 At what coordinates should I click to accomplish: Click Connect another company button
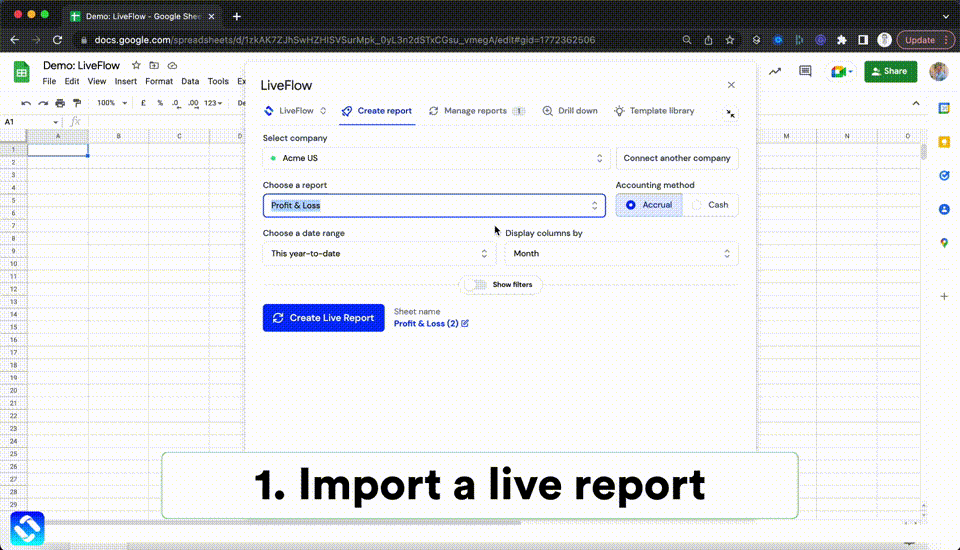tap(677, 158)
